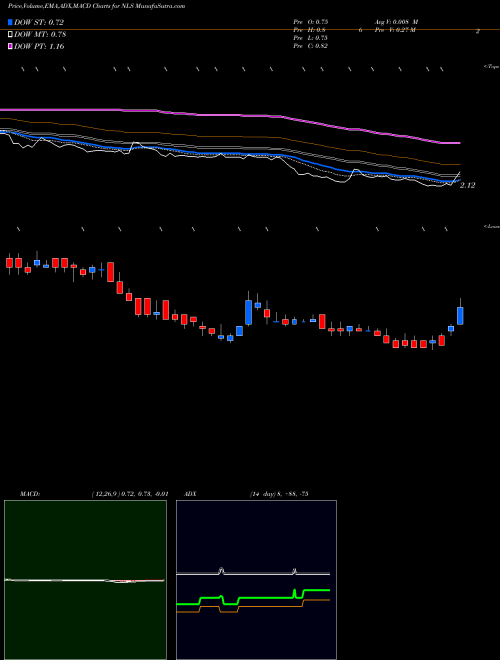This screenshot has width=500, height=660.
Task: Click the 'Pre V: 0.27 M' text
Action: click(x=396, y=30)
